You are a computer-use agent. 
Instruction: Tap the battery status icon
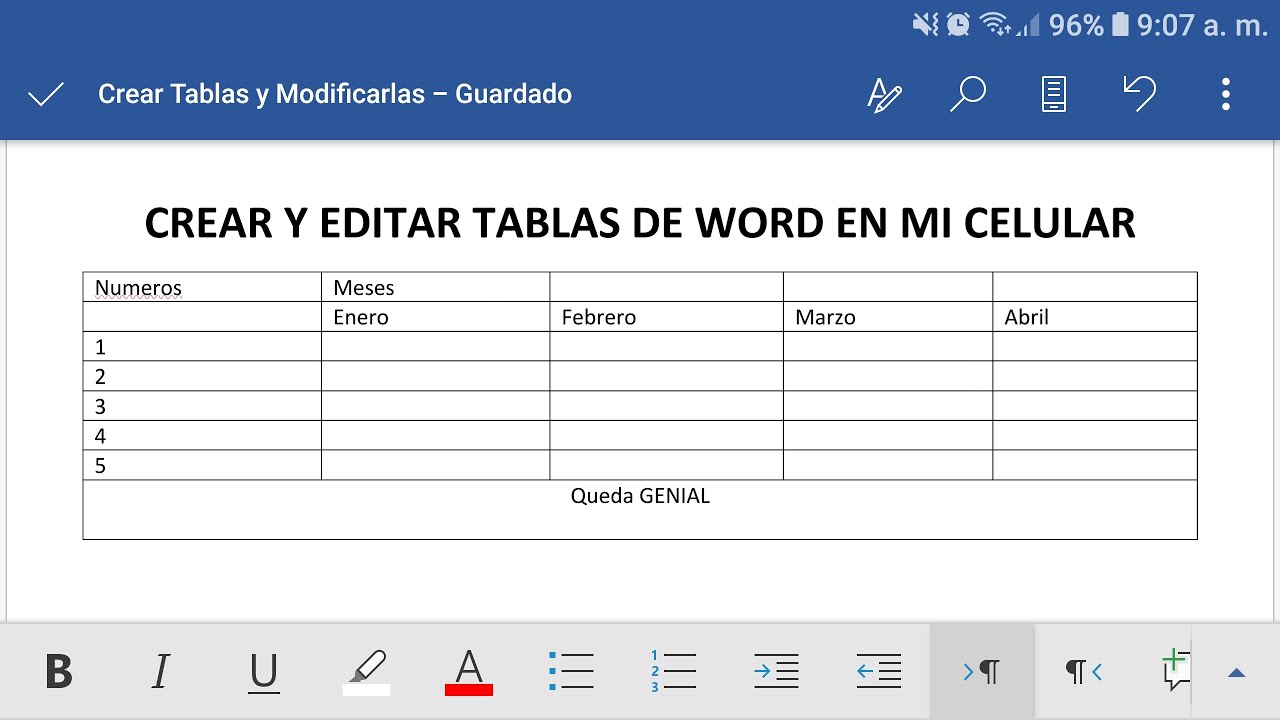point(1121,25)
